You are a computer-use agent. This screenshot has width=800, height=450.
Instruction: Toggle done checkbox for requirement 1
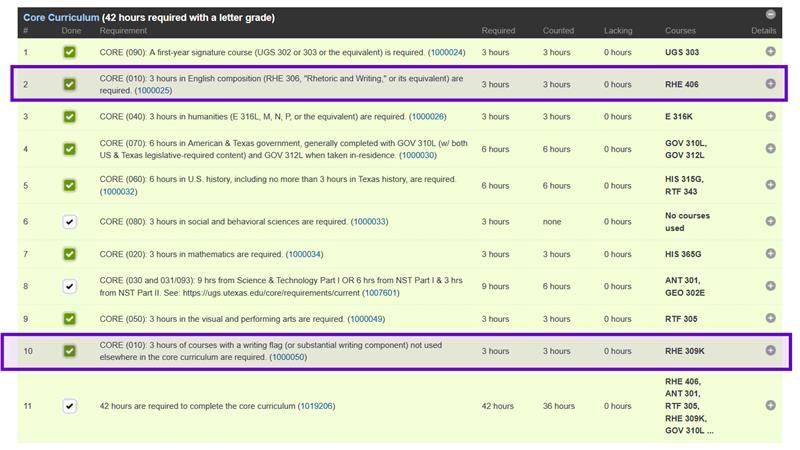[x=69, y=52]
